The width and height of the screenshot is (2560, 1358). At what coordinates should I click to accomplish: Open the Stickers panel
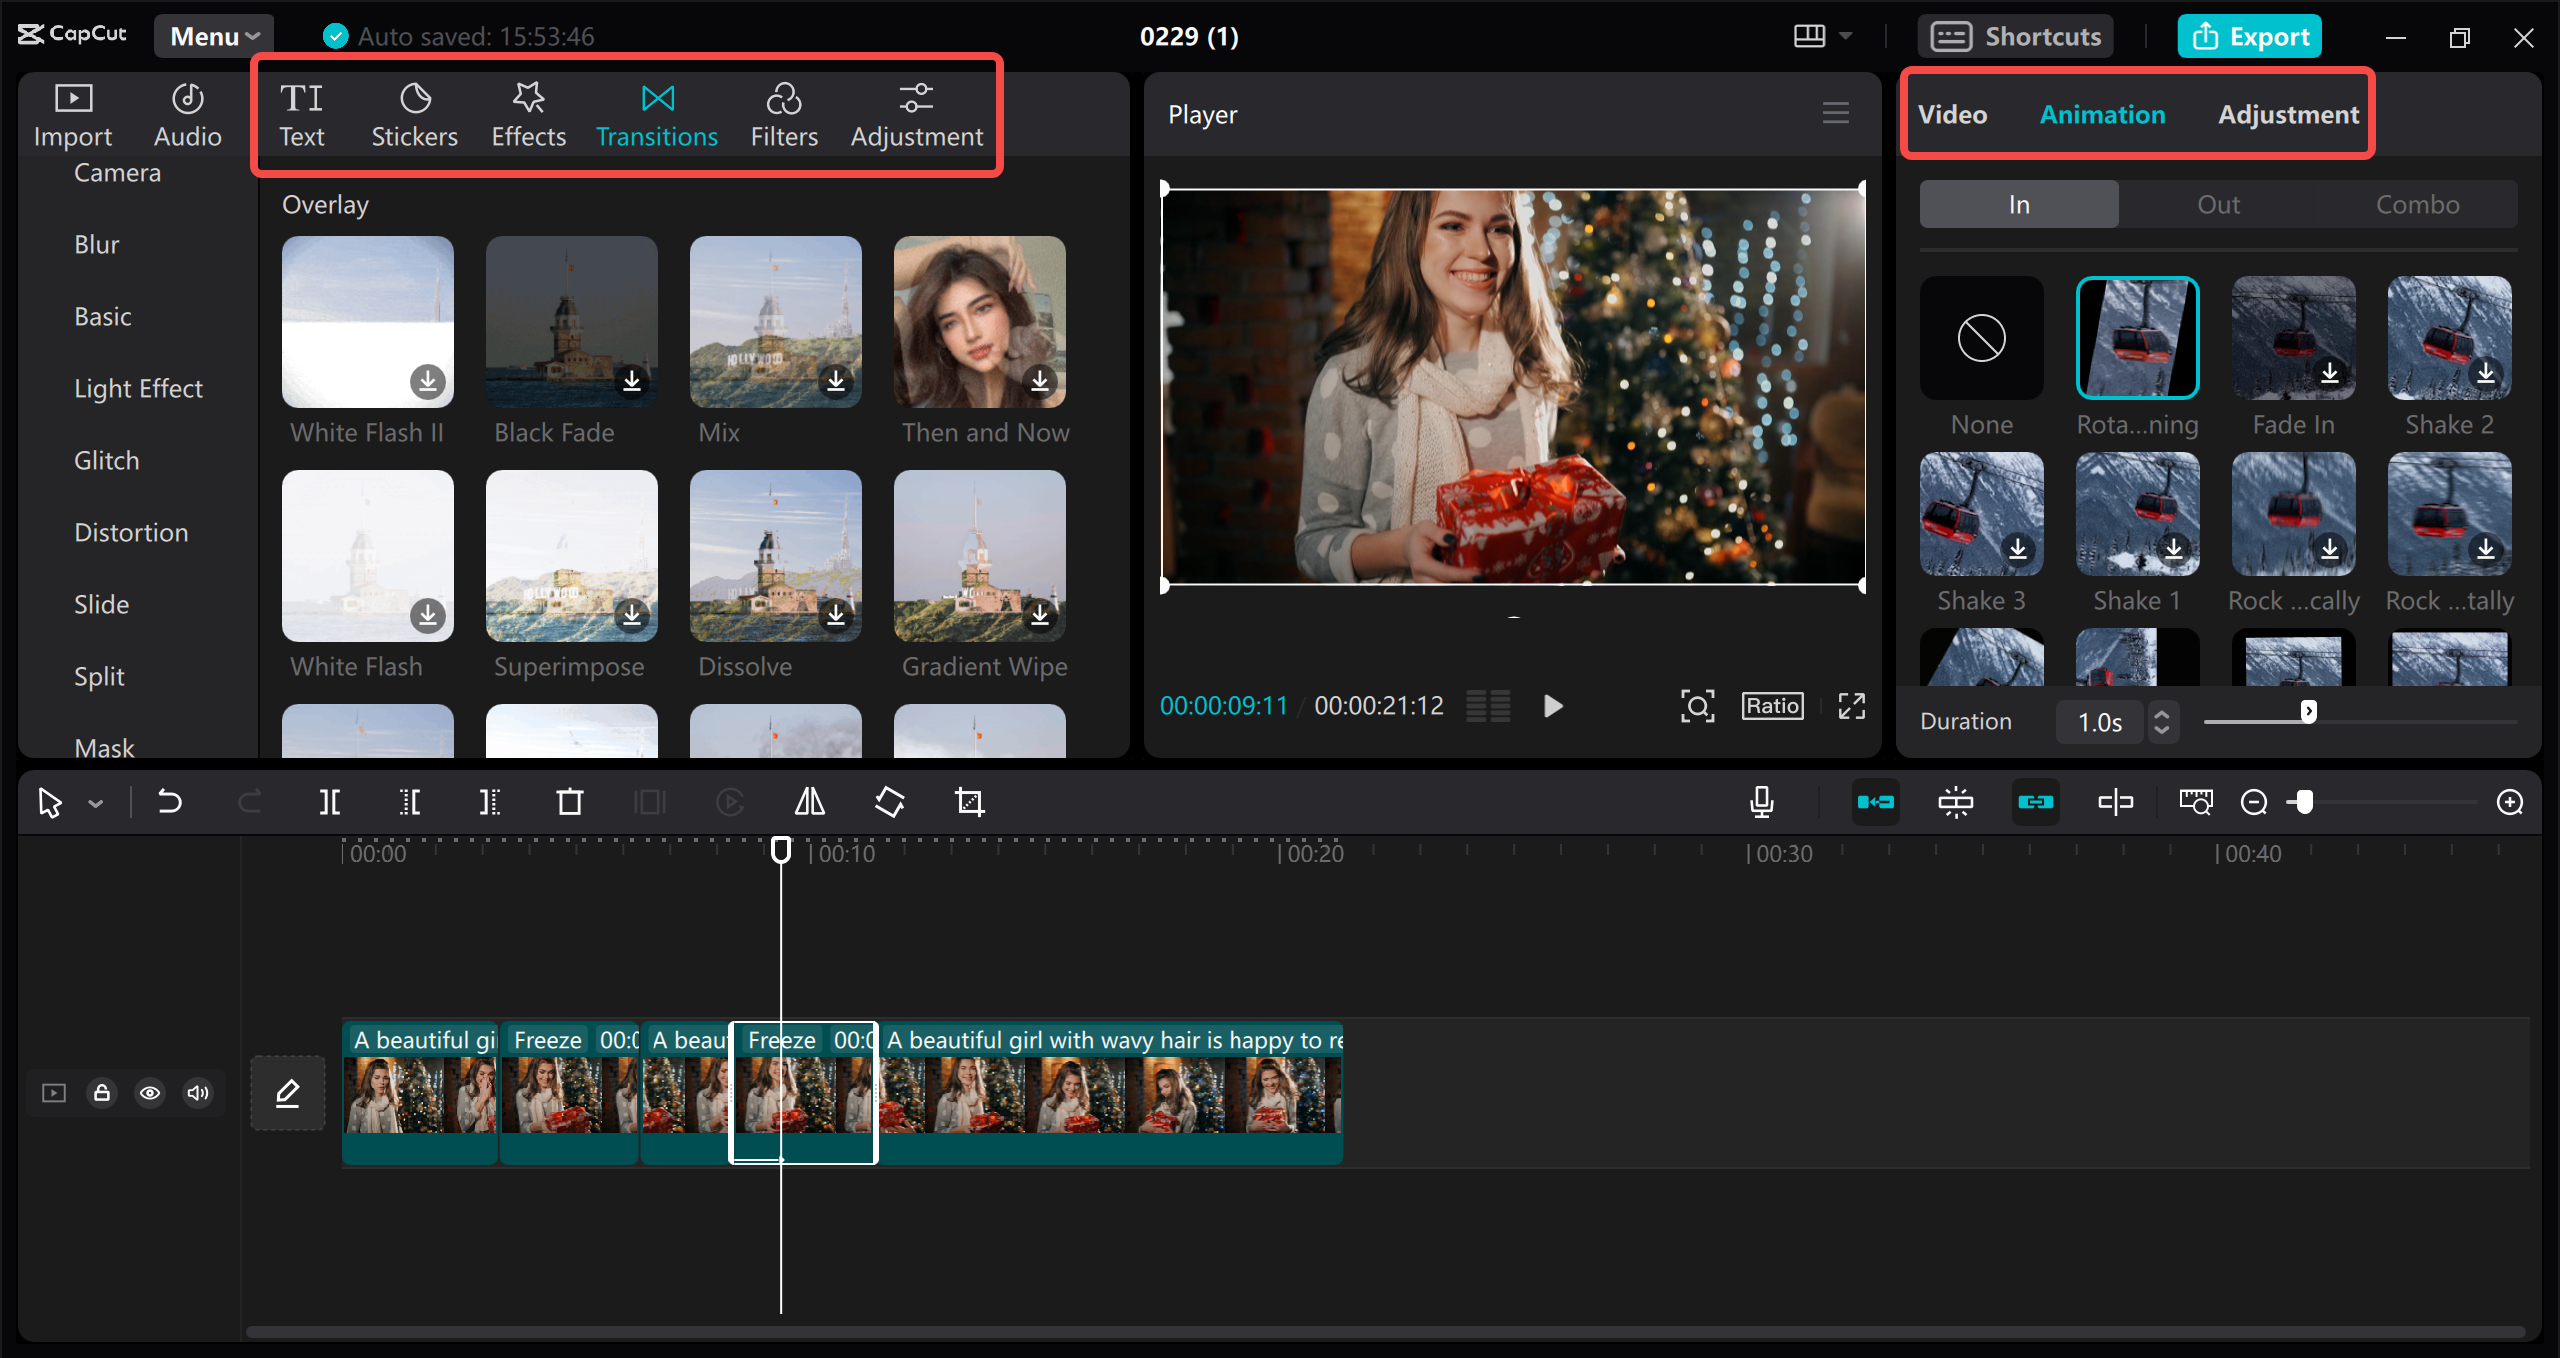[x=413, y=113]
